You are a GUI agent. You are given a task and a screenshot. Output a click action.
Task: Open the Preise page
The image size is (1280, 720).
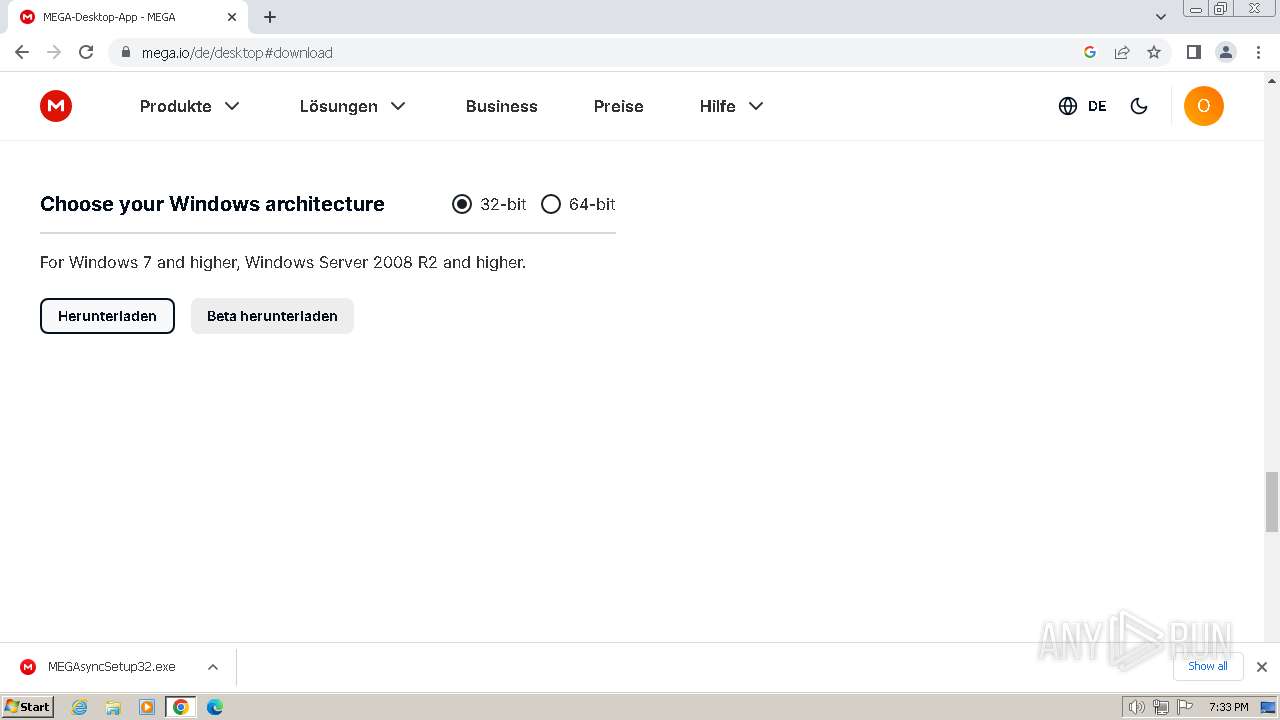coord(619,106)
